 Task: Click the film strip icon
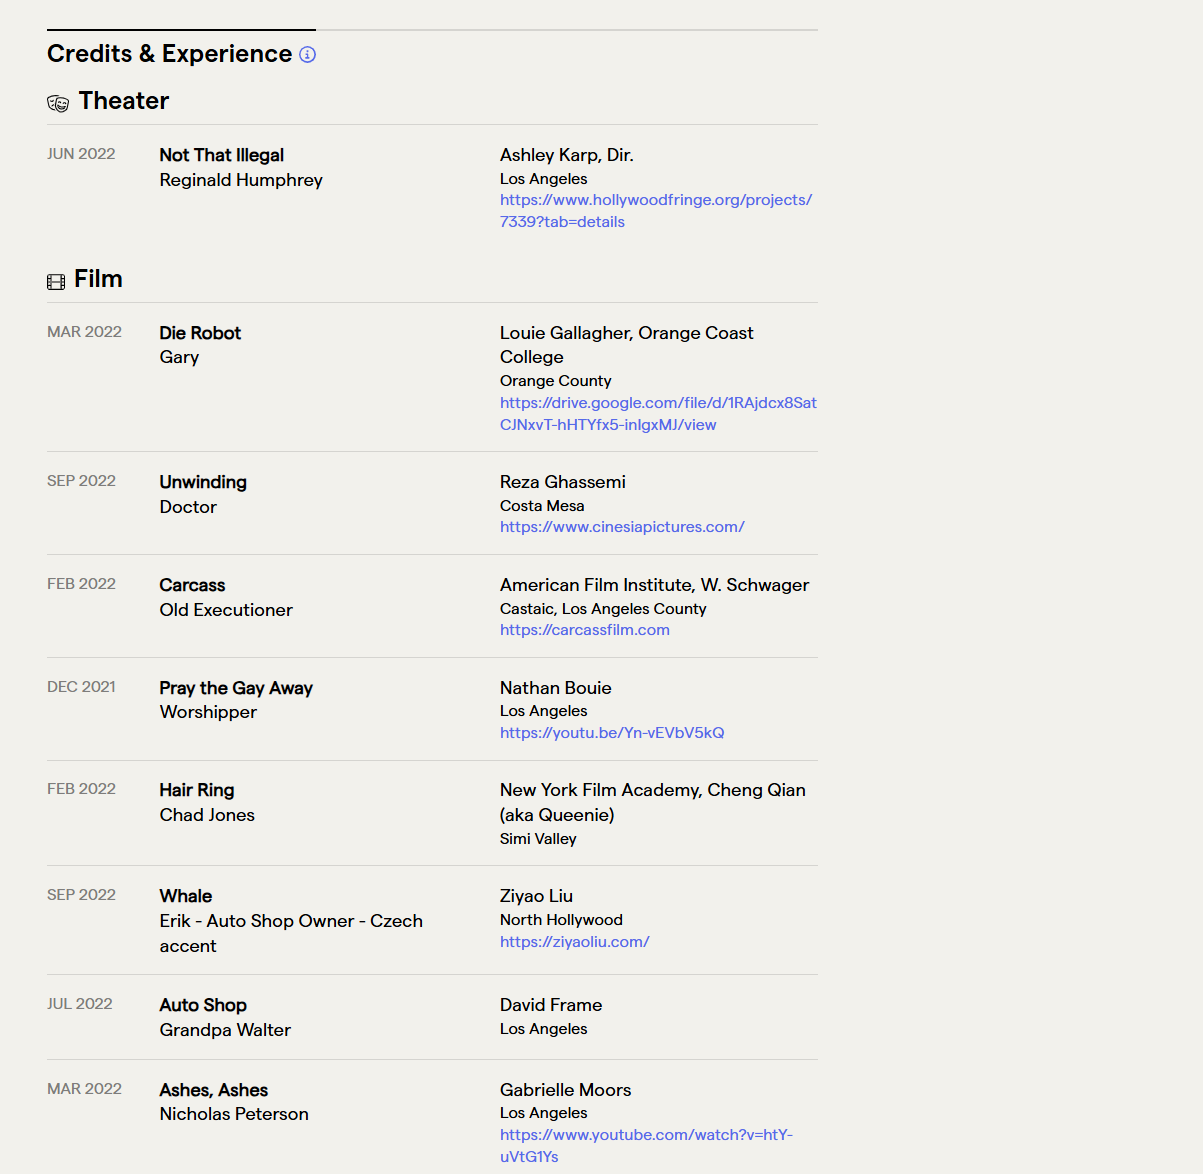(x=56, y=282)
